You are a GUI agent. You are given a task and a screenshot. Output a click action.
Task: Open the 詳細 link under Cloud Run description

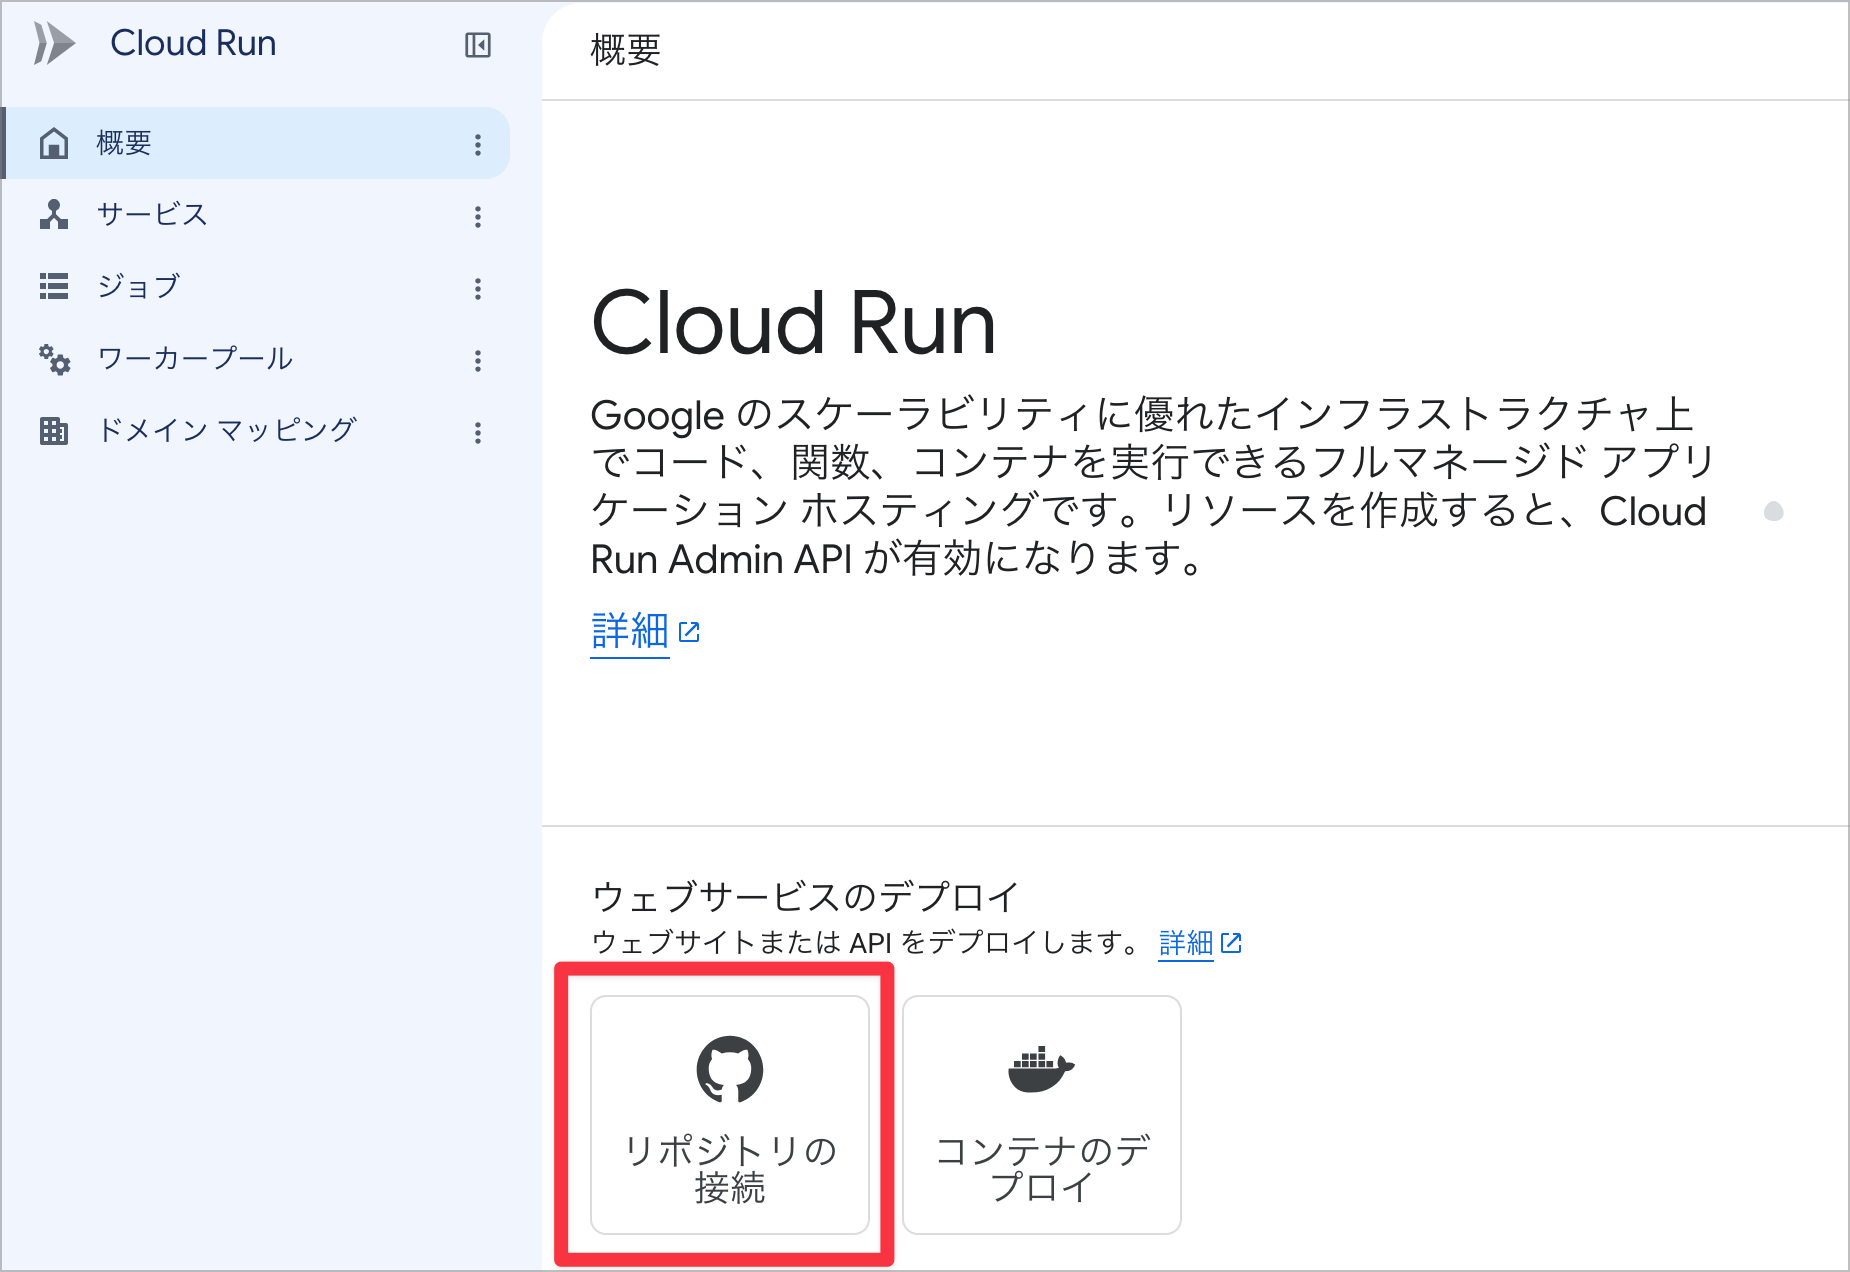pyautogui.click(x=629, y=631)
